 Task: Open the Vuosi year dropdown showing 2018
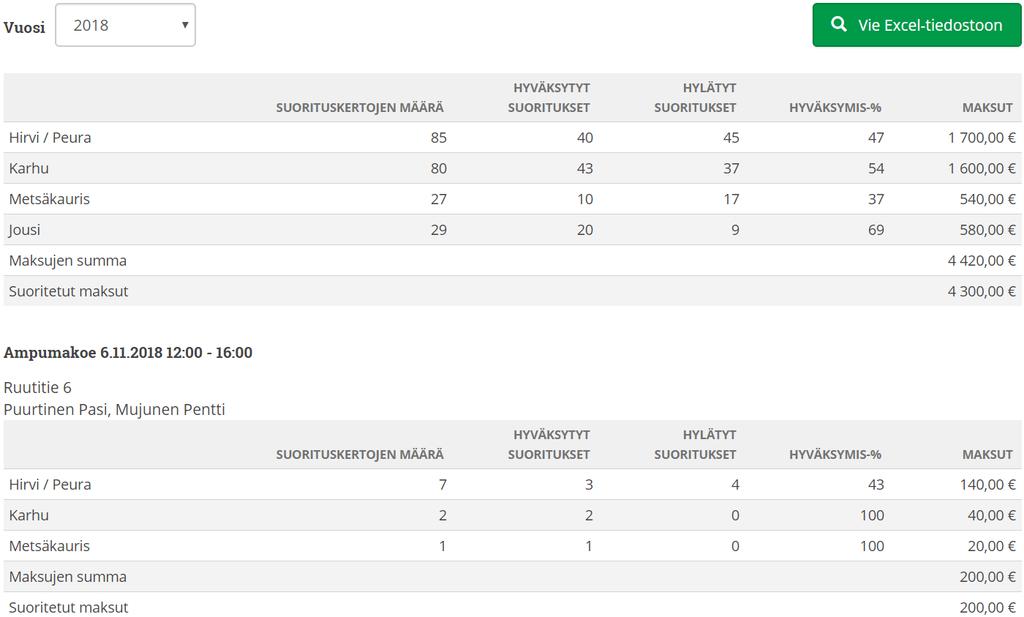coord(125,25)
